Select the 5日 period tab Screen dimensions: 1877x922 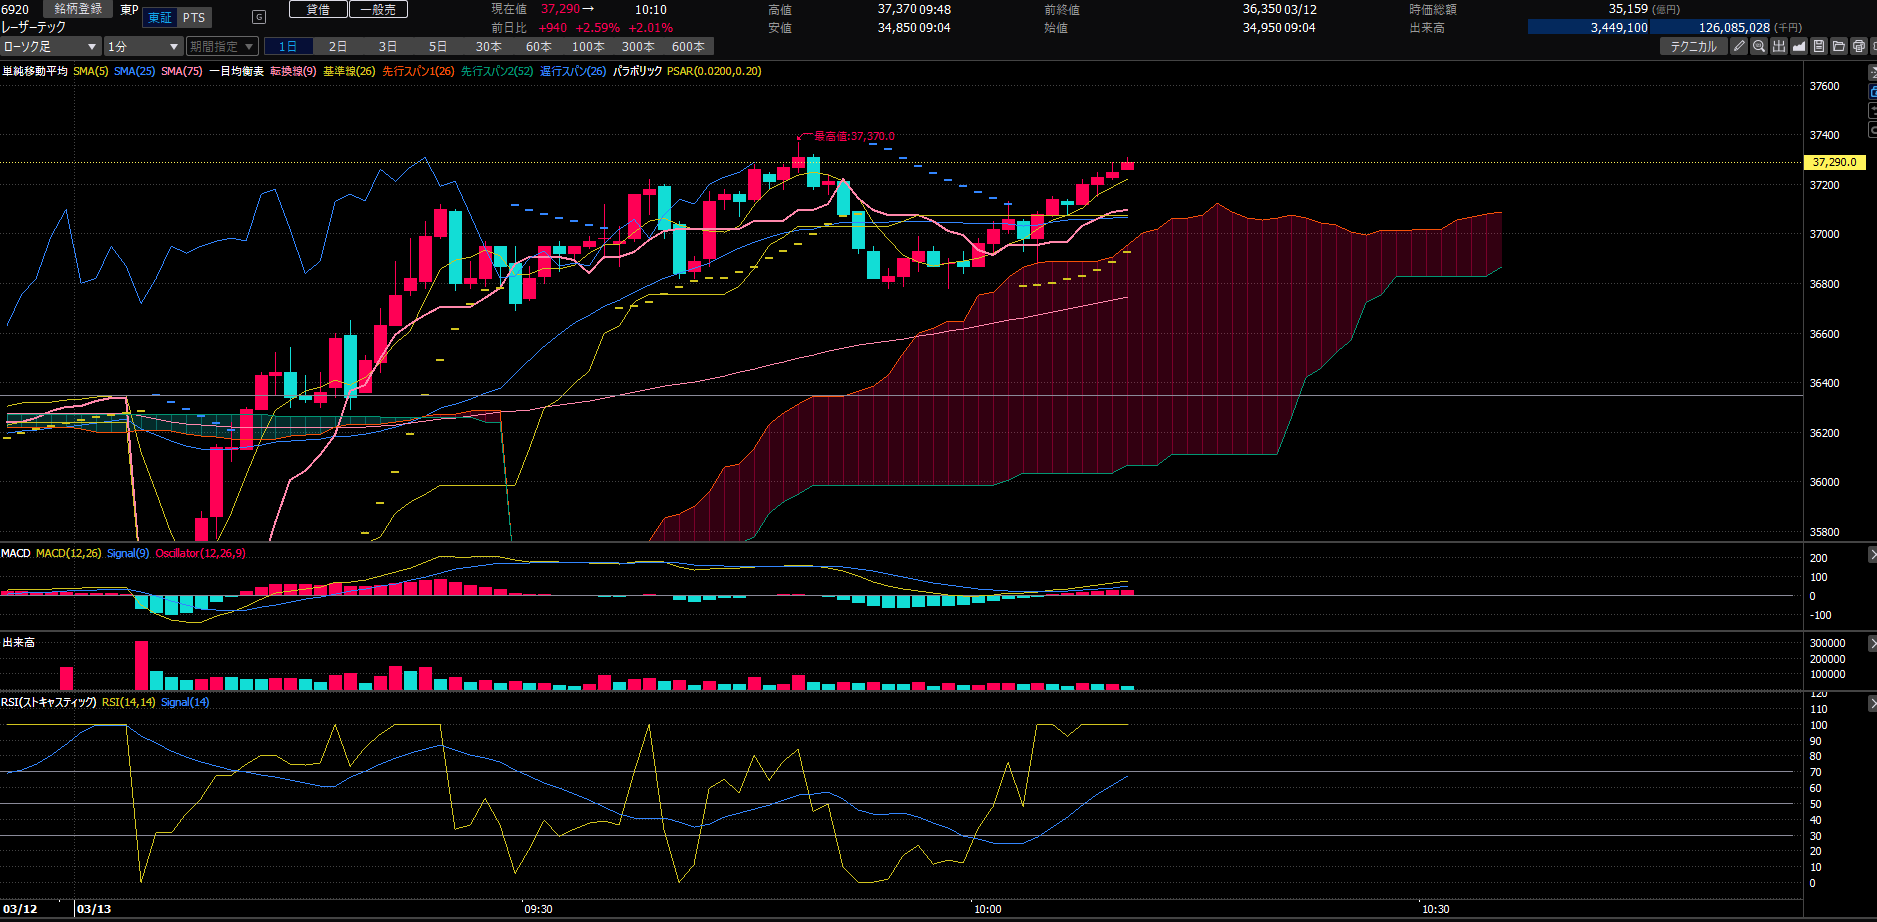click(438, 47)
